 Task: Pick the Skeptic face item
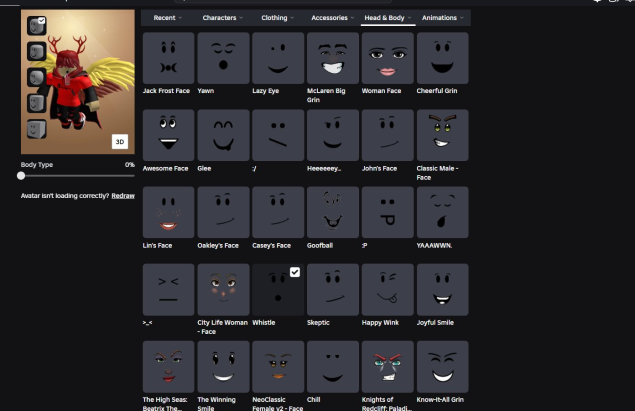pos(332,289)
